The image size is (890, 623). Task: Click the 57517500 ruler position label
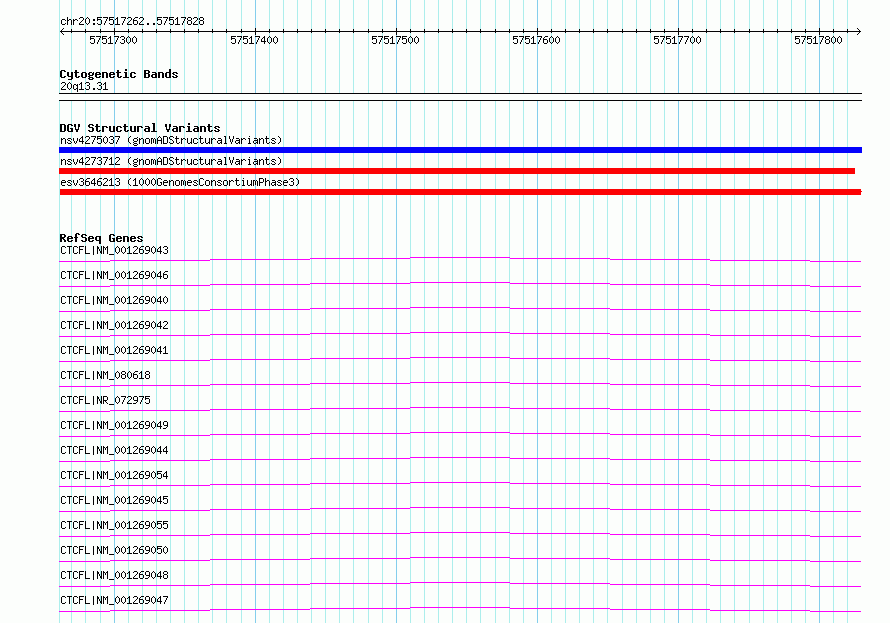(x=395, y=40)
